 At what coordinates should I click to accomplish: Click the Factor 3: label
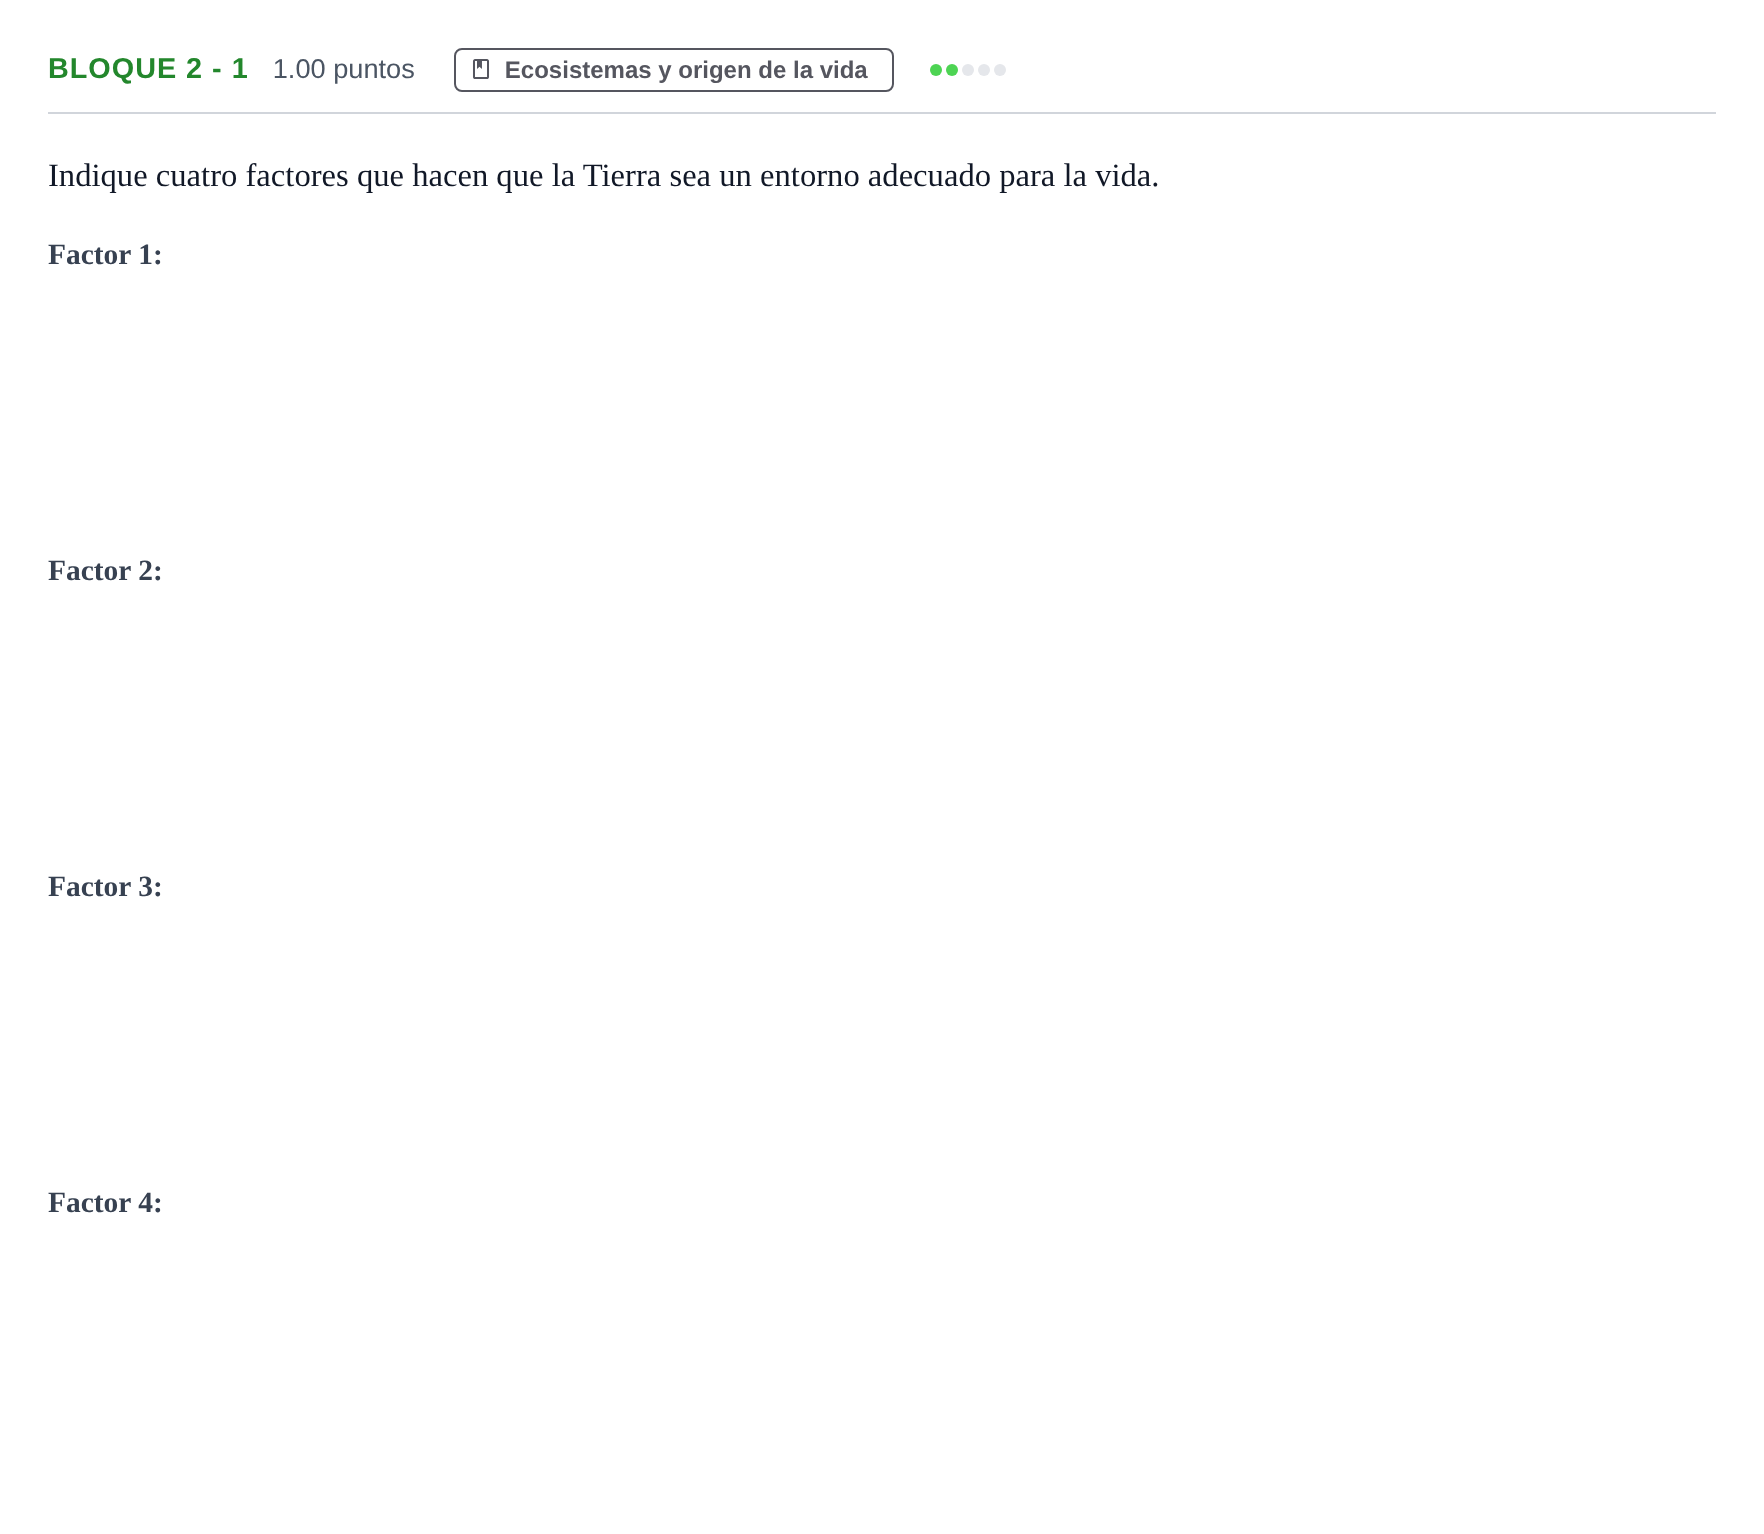(x=105, y=887)
